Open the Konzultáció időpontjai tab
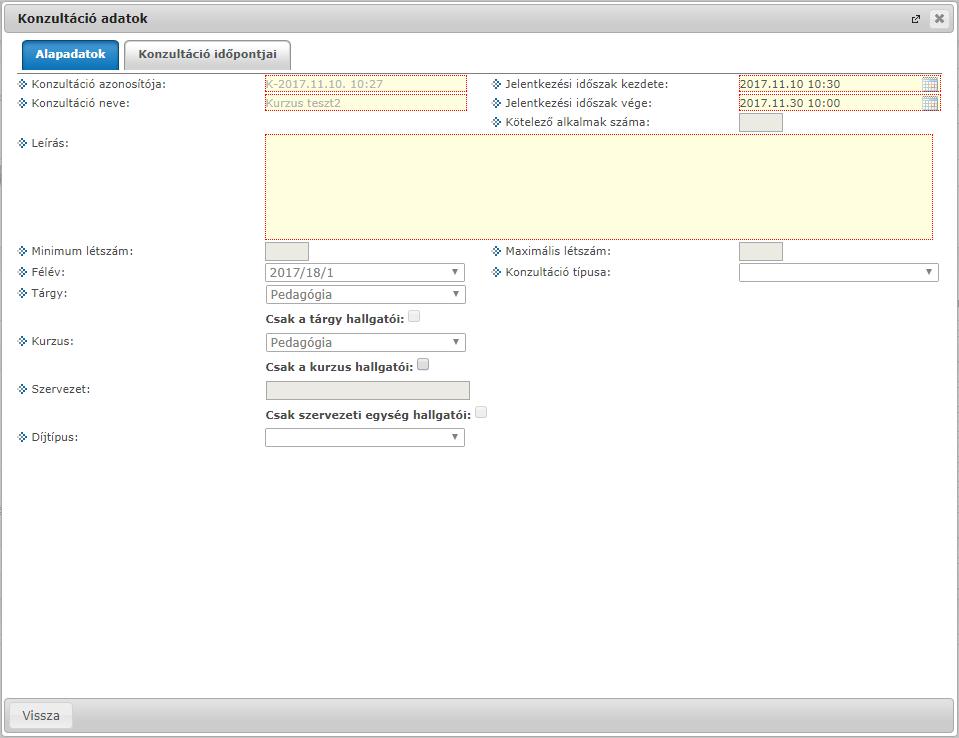Viewport: 959px width, 738px height. tap(207, 54)
